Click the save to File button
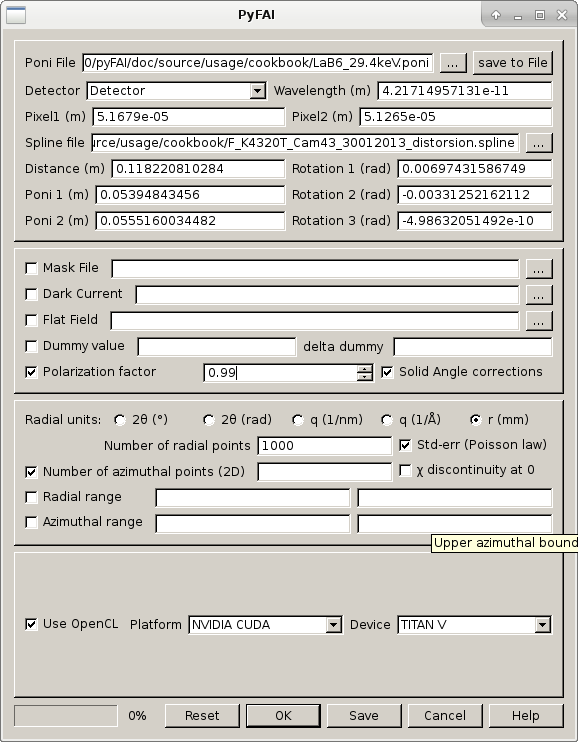Viewport: 578px width, 742px height. tap(513, 63)
